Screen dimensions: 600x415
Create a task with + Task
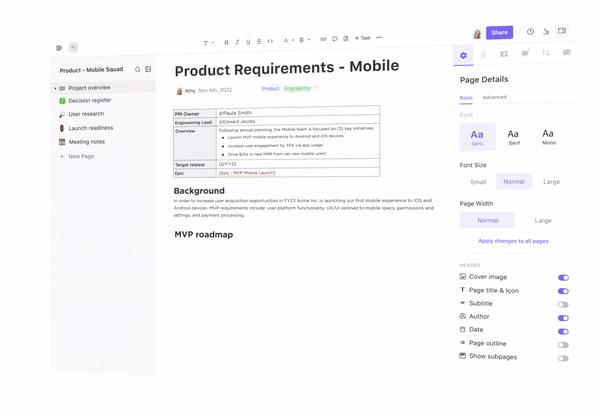(x=363, y=38)
